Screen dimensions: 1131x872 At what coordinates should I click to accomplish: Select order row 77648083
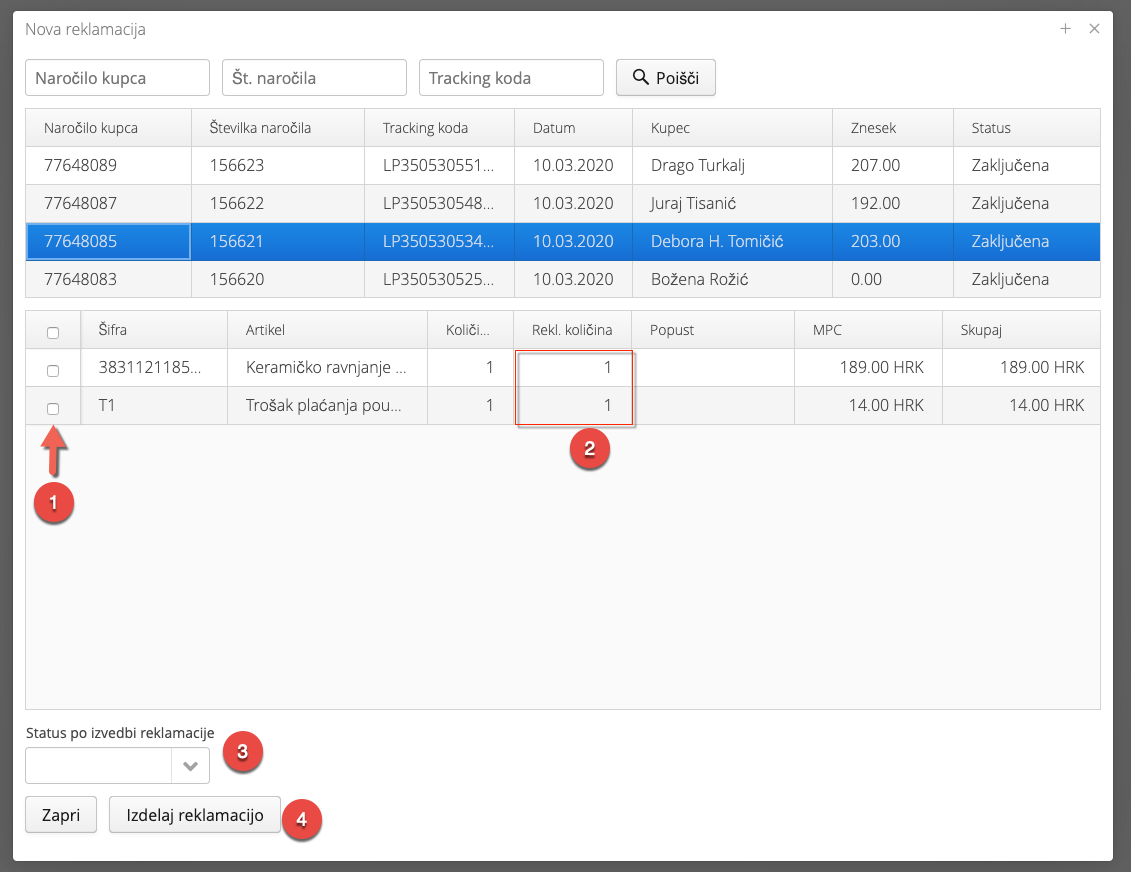click(x=563, y=279)
